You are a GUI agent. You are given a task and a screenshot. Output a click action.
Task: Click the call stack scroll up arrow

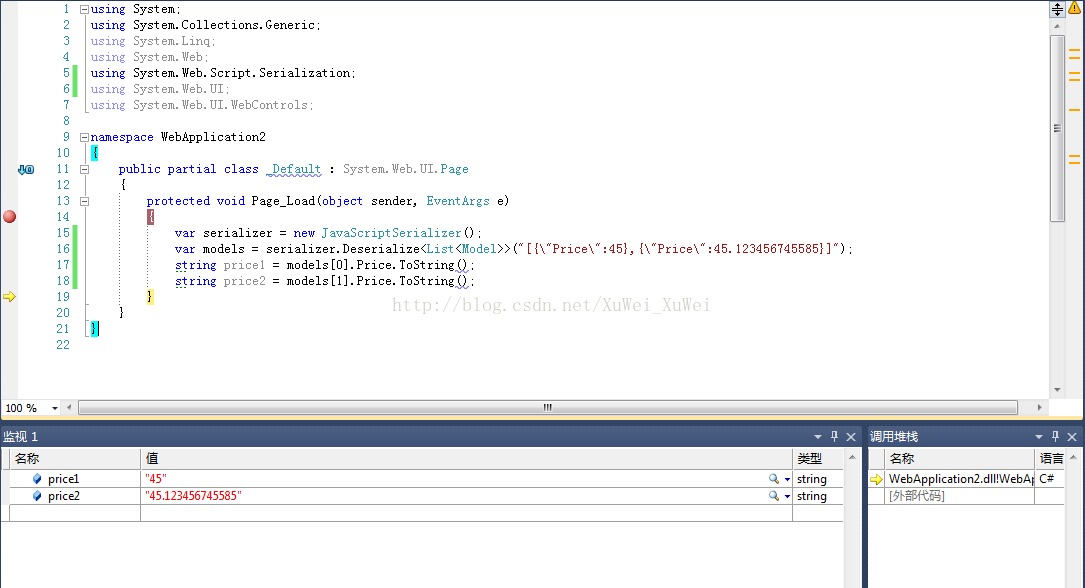1073,457
